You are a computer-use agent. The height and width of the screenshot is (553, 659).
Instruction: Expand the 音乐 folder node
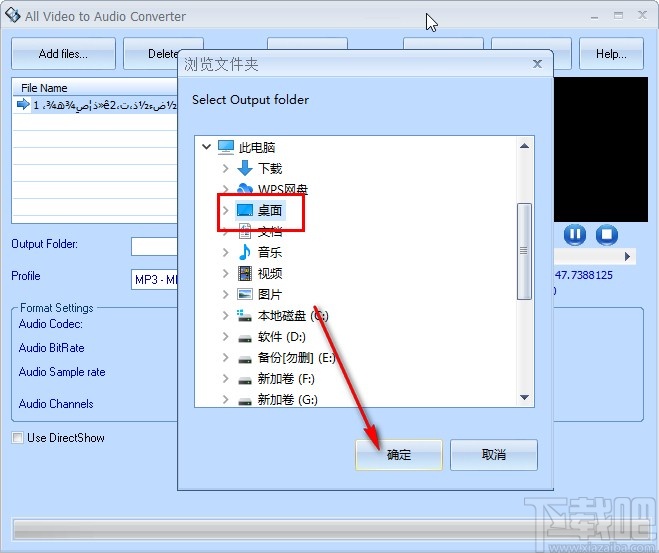226,252
